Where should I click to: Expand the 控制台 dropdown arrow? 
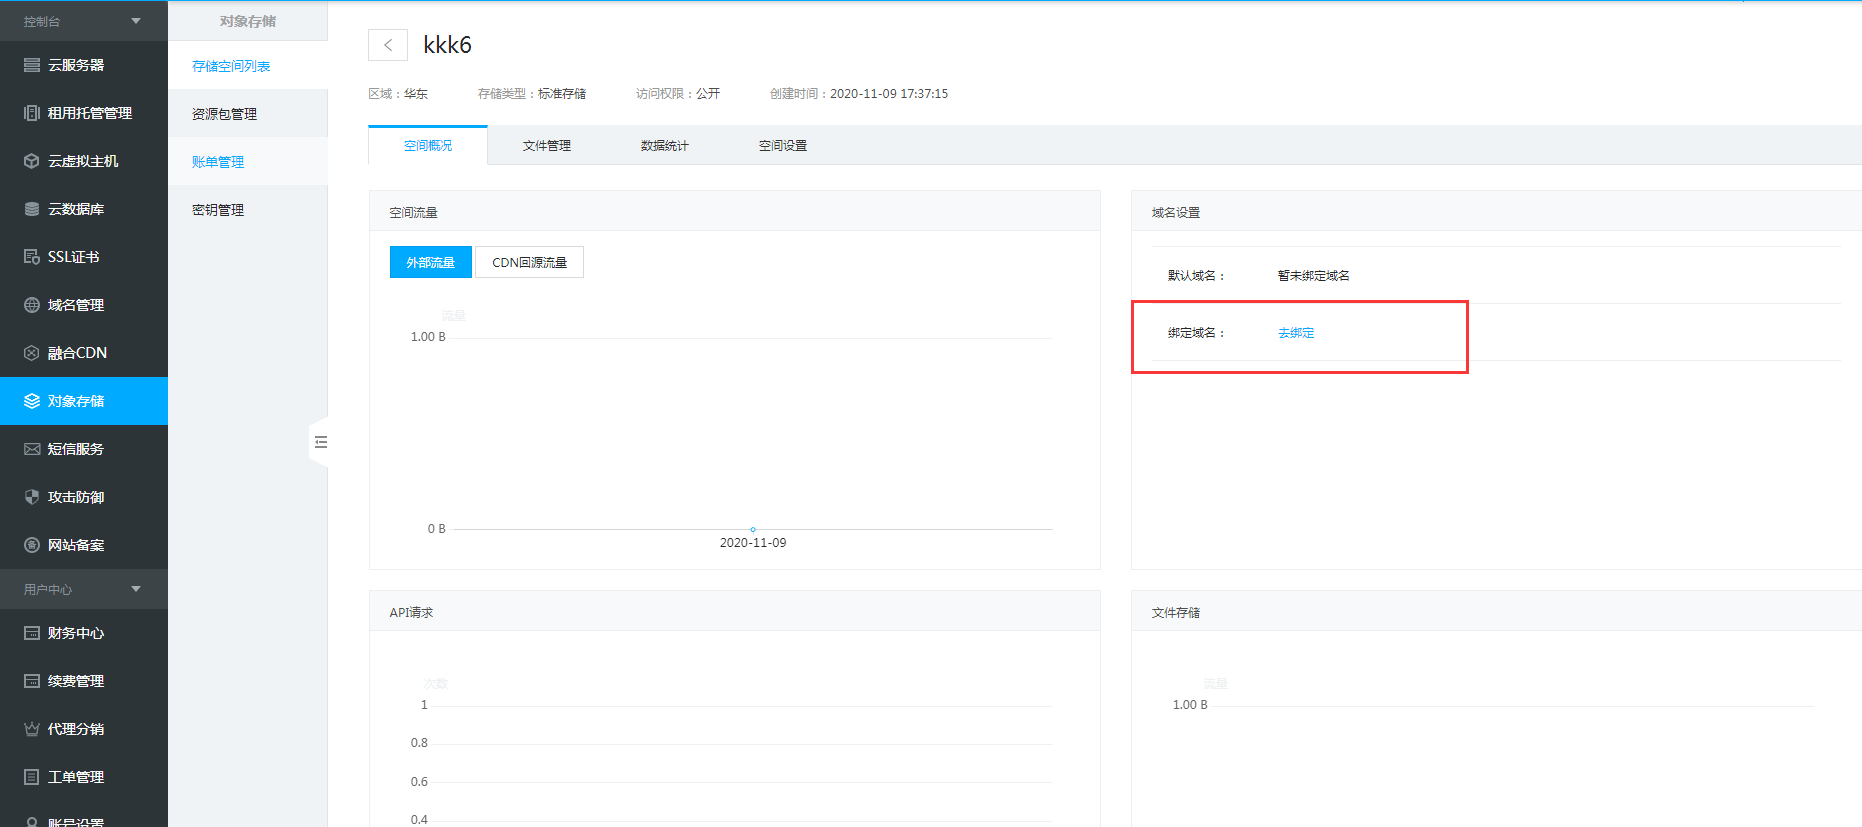click(136, 21)
